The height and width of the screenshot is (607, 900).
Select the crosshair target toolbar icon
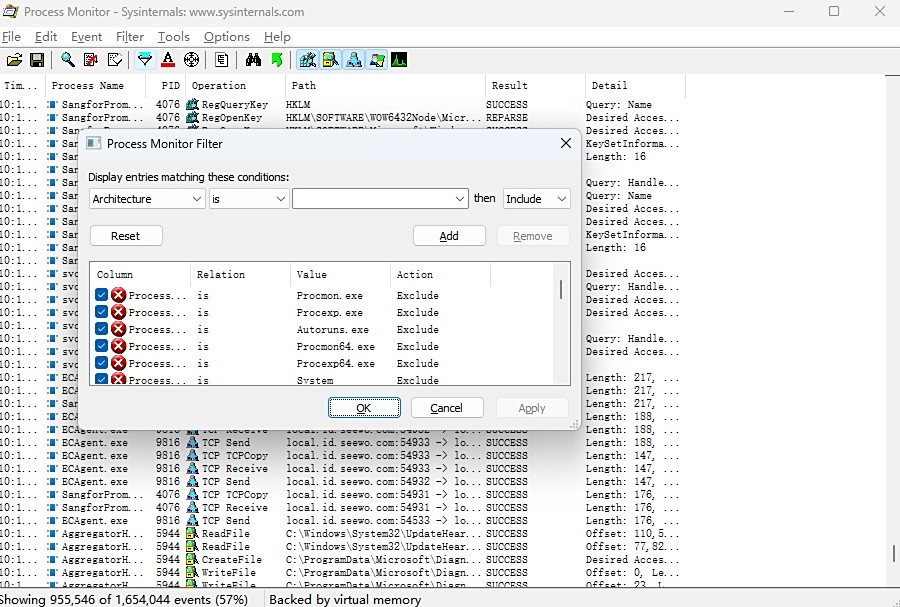coord(191,60)
